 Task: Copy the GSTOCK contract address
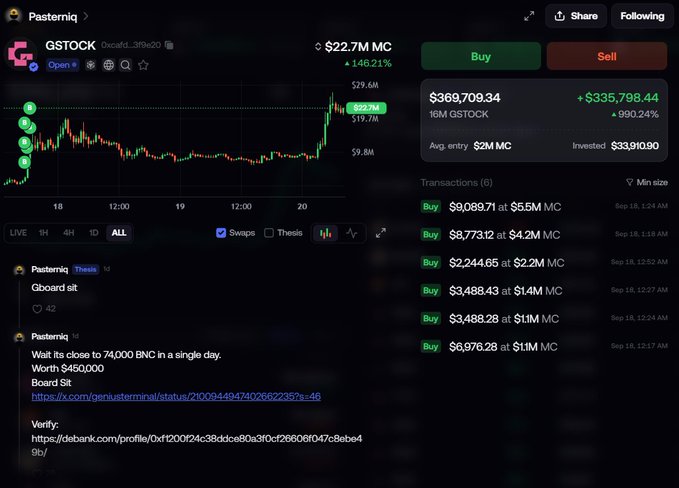tap(169, 45)
